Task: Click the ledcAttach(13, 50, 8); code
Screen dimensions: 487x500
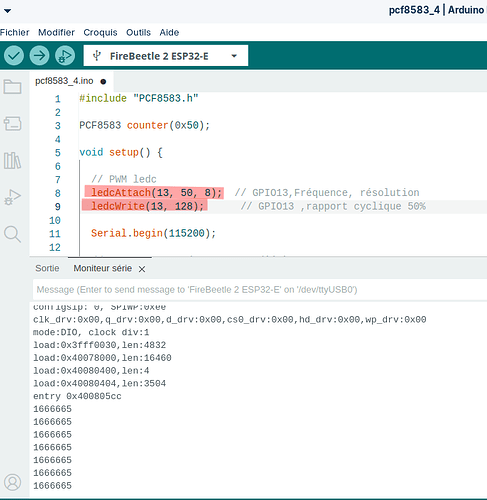Action: [156, 193]
